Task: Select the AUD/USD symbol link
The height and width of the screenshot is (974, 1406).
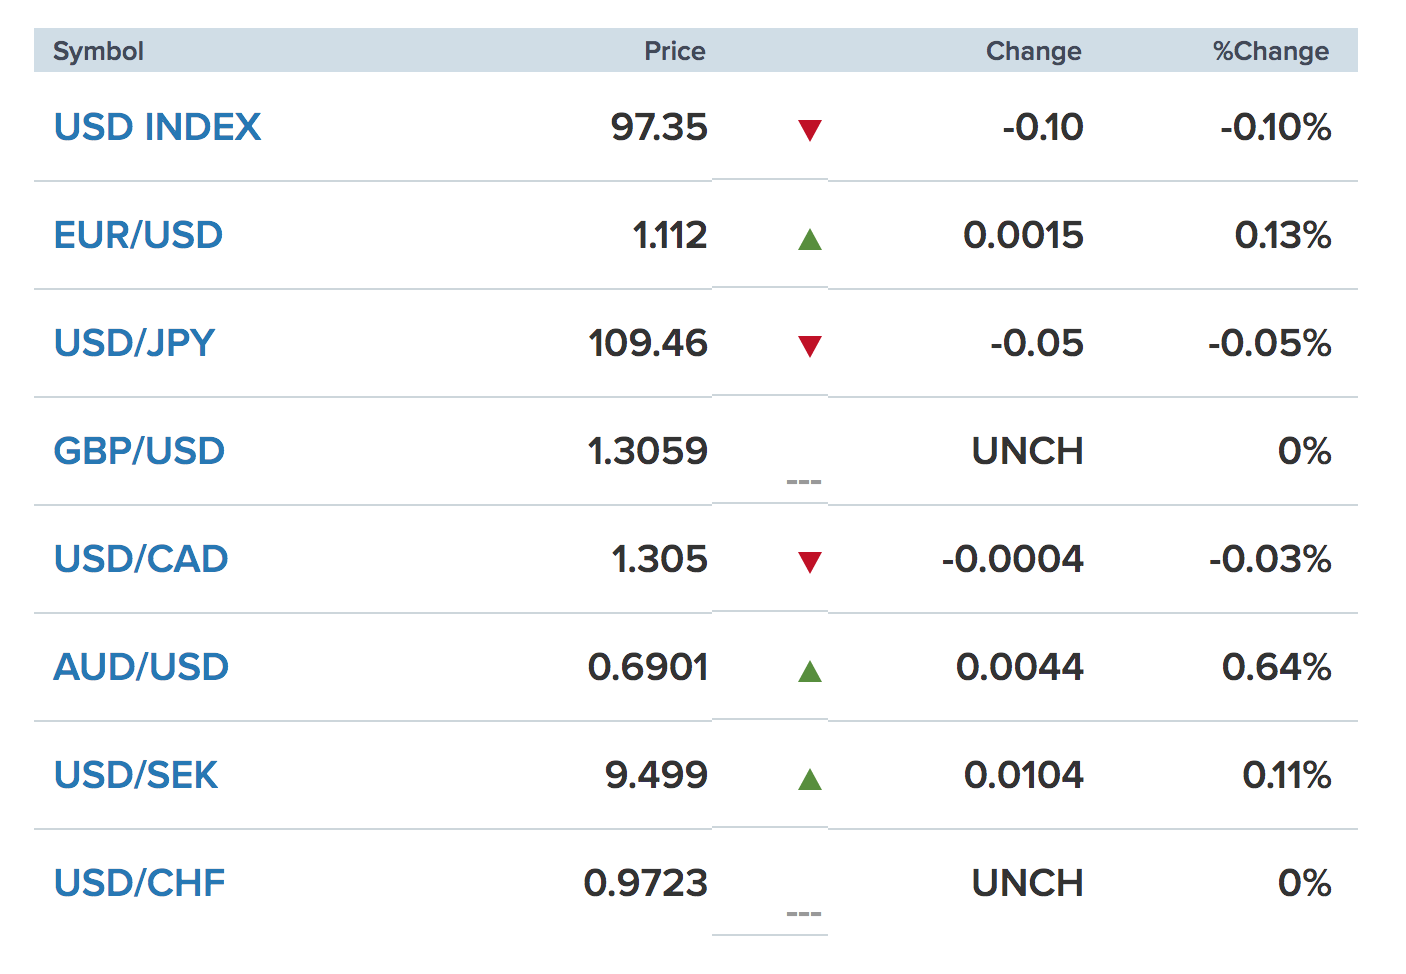Action: pos(141,667)
